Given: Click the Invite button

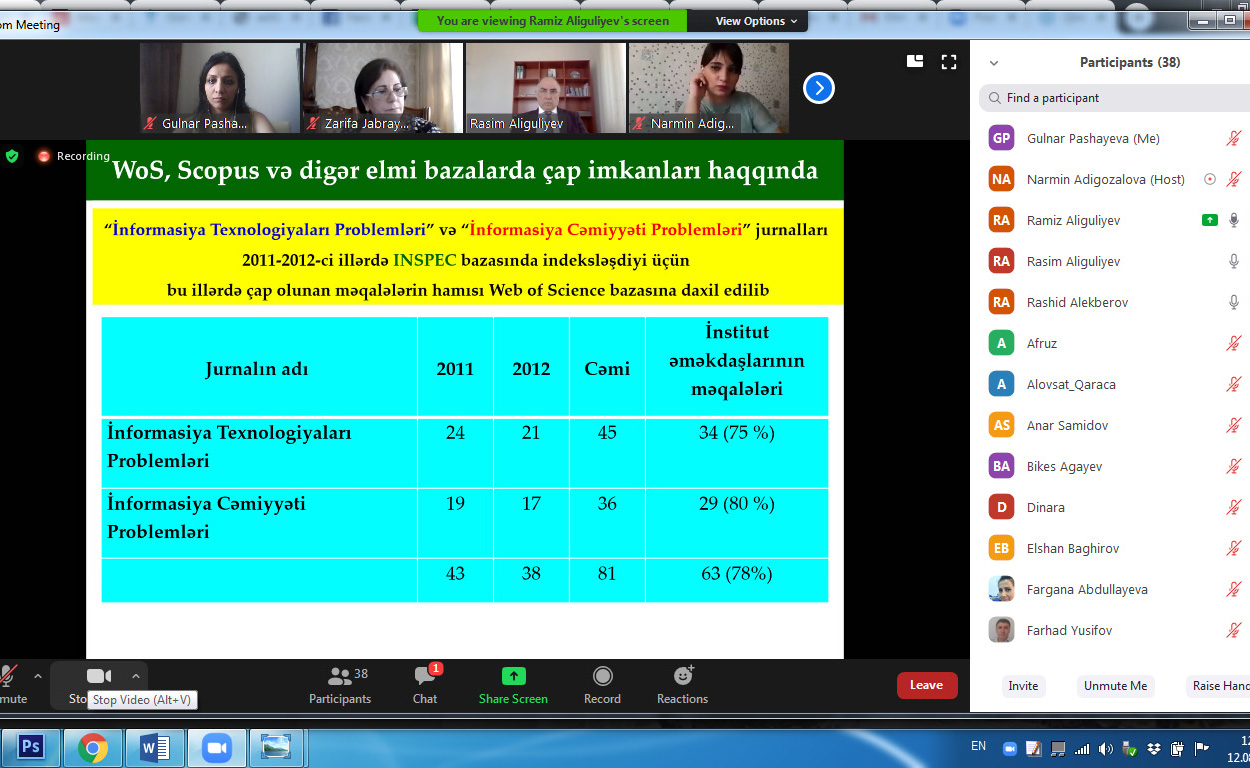Looking at the screenshot, I should click(1023, 686).
